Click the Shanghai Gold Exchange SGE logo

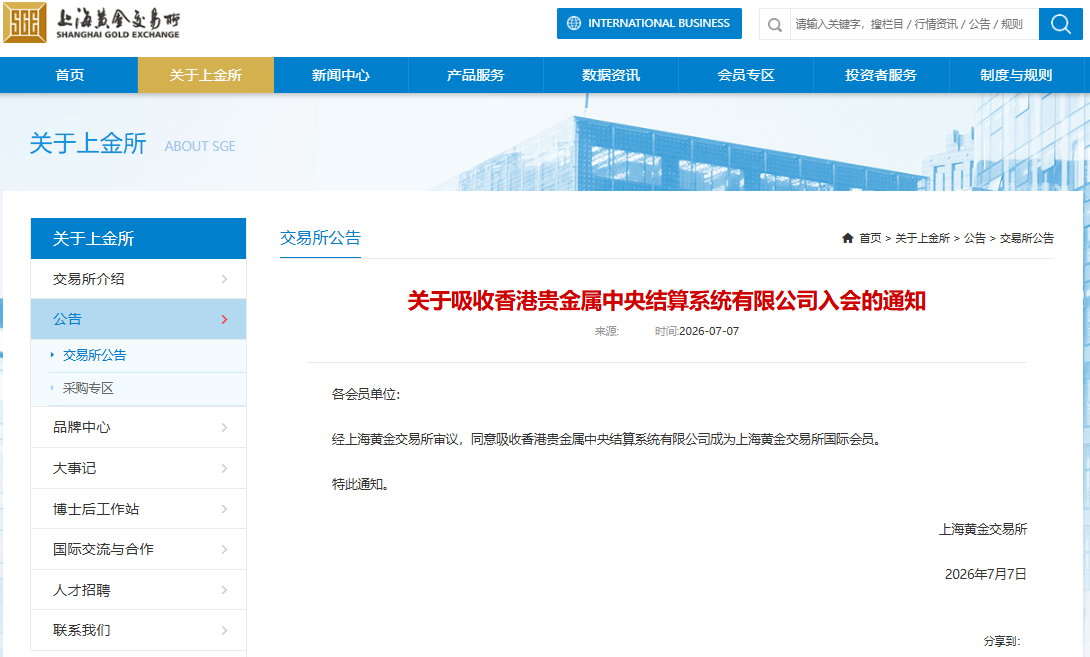click(x=92, y=23)
